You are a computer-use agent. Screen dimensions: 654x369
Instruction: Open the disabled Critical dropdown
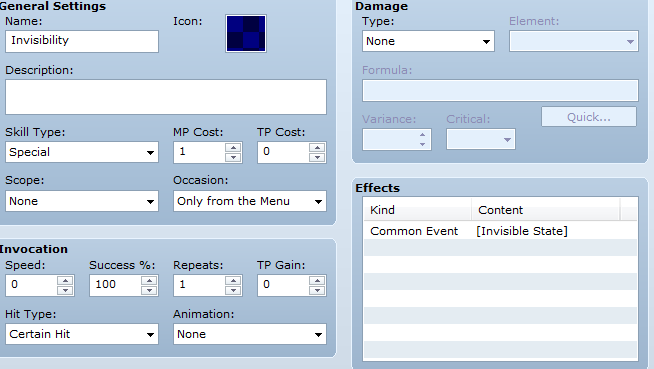tap(480, 139)
